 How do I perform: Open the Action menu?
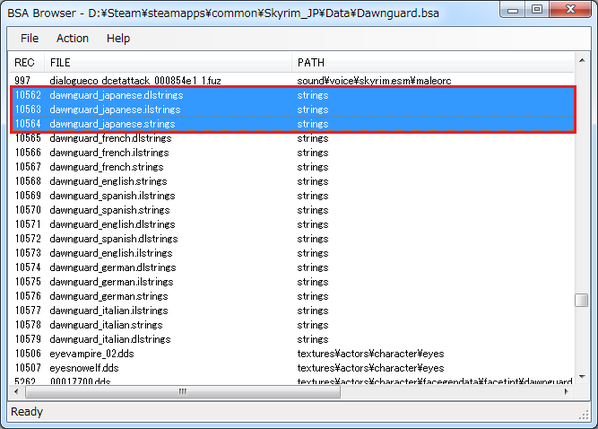click(72, 38)
